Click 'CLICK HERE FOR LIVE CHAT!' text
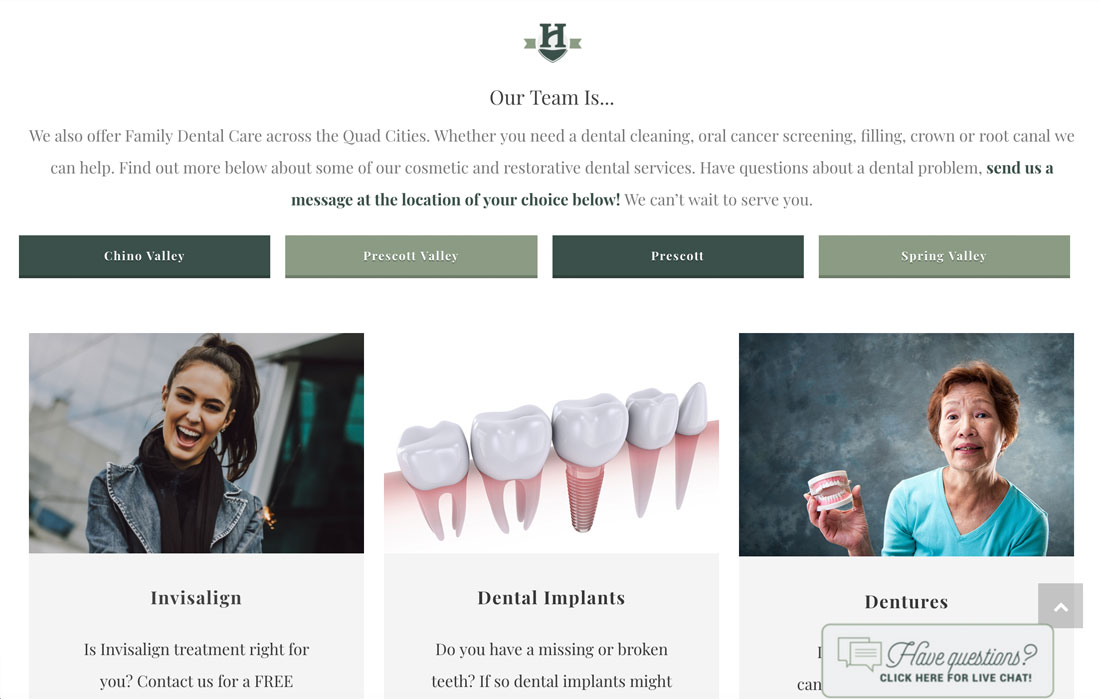The width and height of the screenshot is (1100, 700). pos(955,678)
